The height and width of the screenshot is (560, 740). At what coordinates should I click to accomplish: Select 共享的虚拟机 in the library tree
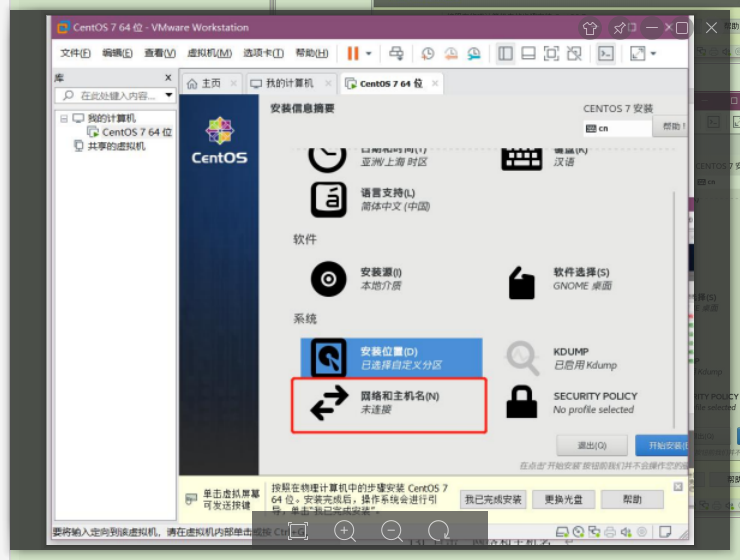(116, 146)
